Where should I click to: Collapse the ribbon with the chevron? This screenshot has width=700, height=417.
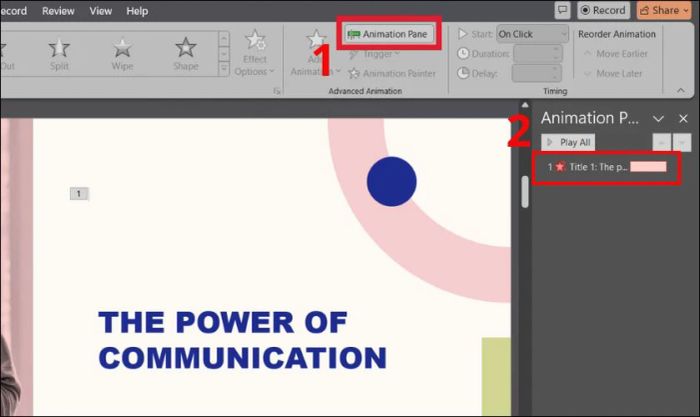pos(680,90)
